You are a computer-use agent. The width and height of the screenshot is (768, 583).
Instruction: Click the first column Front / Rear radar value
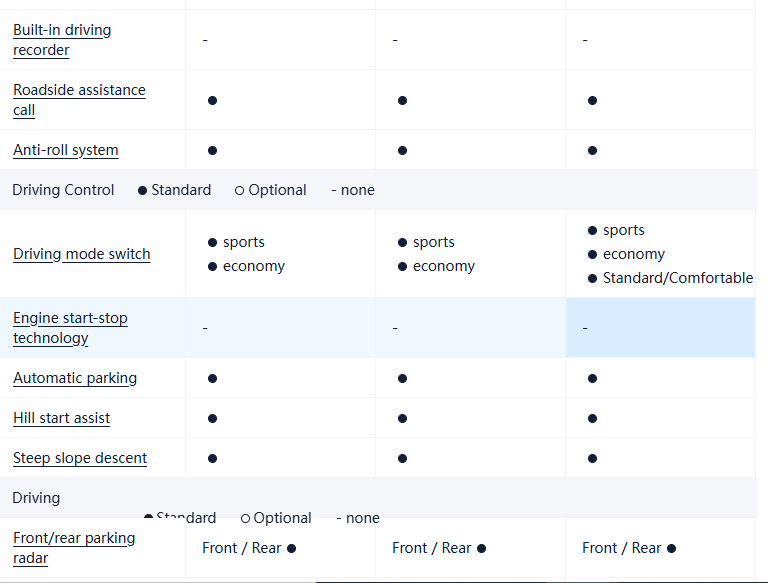pyautogui.click(x=248, y=548)
